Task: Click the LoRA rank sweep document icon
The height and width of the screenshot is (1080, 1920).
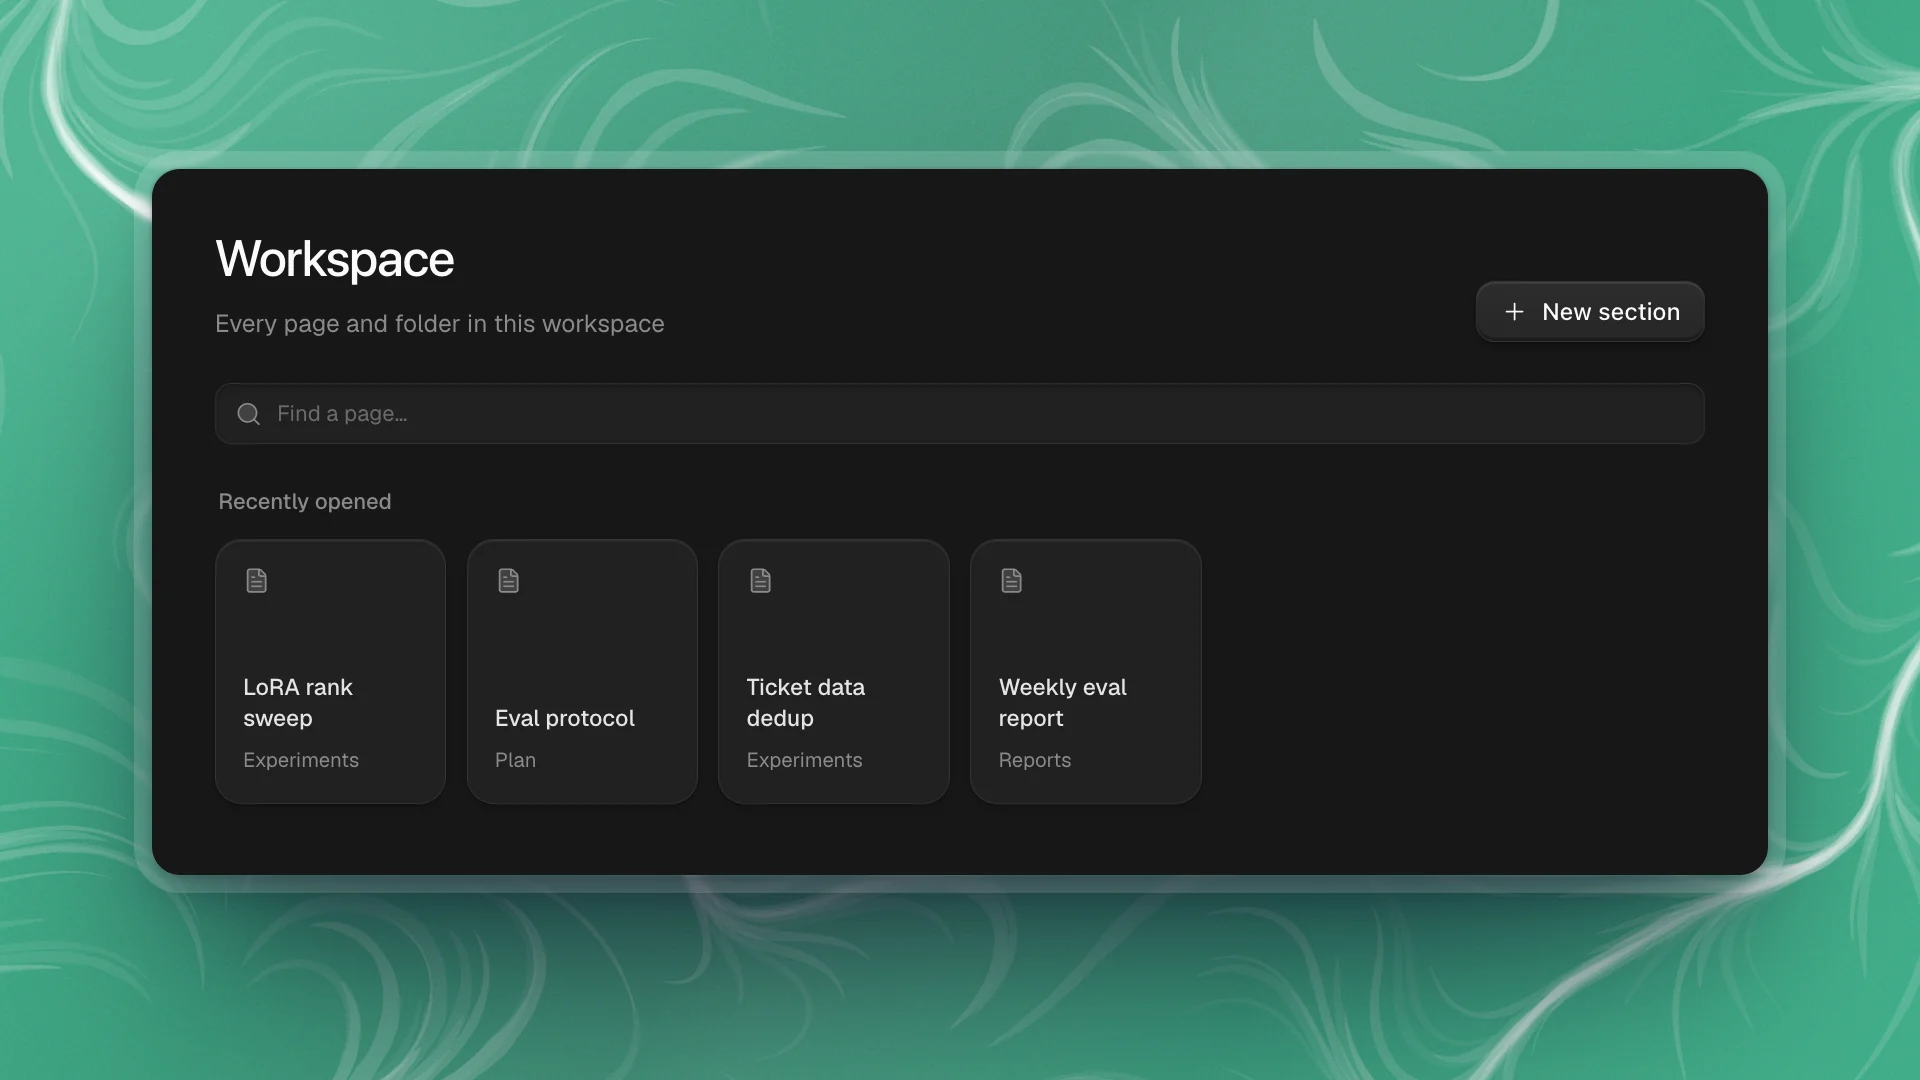Action: point(257,581)
